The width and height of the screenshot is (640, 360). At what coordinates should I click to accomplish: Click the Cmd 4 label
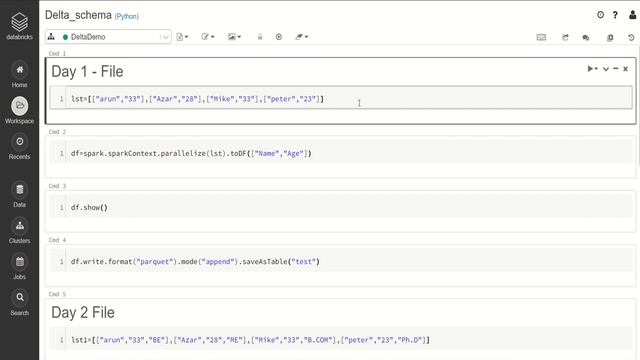[x=57, y=240]
